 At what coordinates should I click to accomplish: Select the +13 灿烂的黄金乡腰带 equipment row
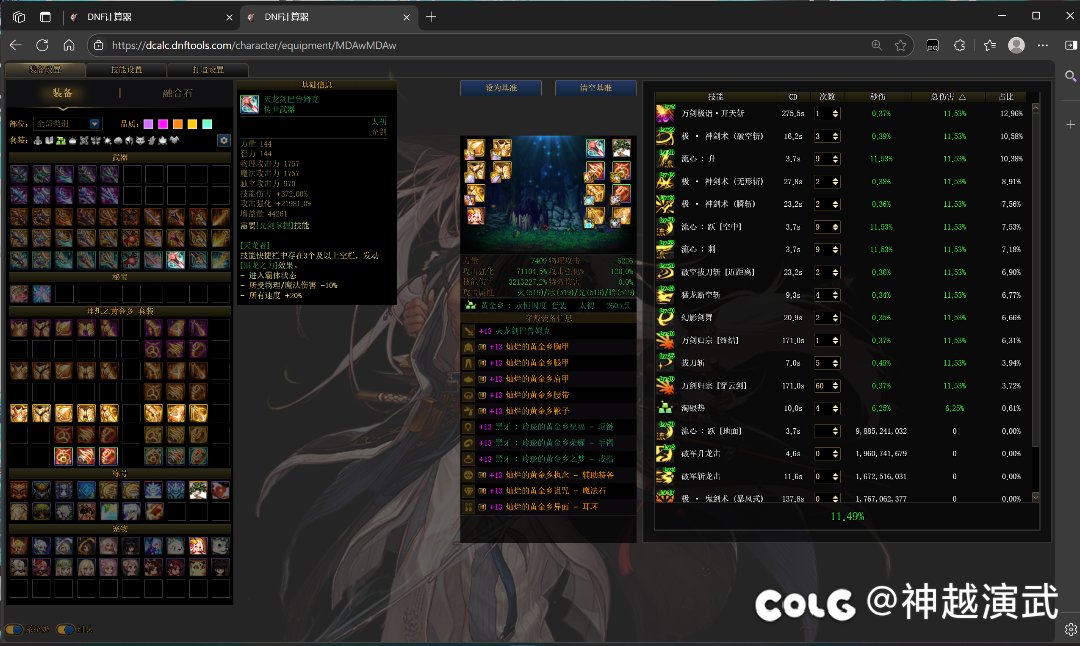pyautogui.click(x=548, y=395)
